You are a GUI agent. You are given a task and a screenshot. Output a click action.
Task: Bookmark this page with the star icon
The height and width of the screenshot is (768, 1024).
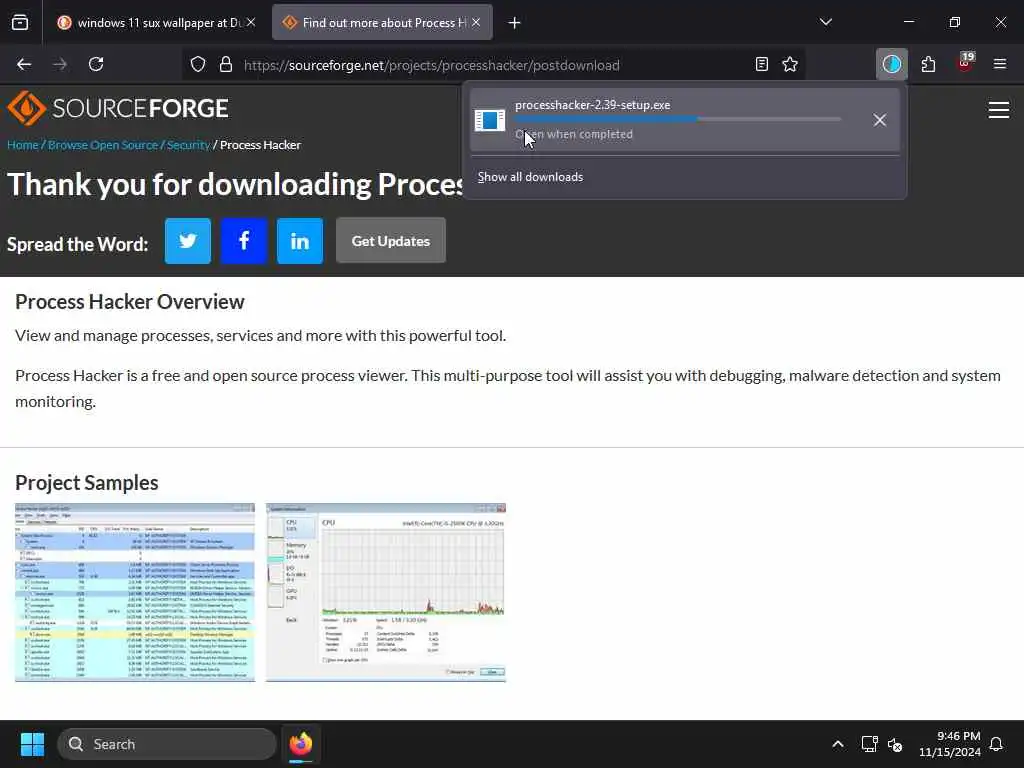click(790, 64)
